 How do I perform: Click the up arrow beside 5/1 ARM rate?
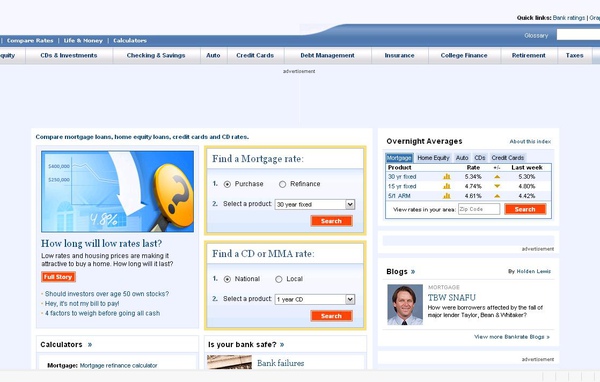click(497, 196)
